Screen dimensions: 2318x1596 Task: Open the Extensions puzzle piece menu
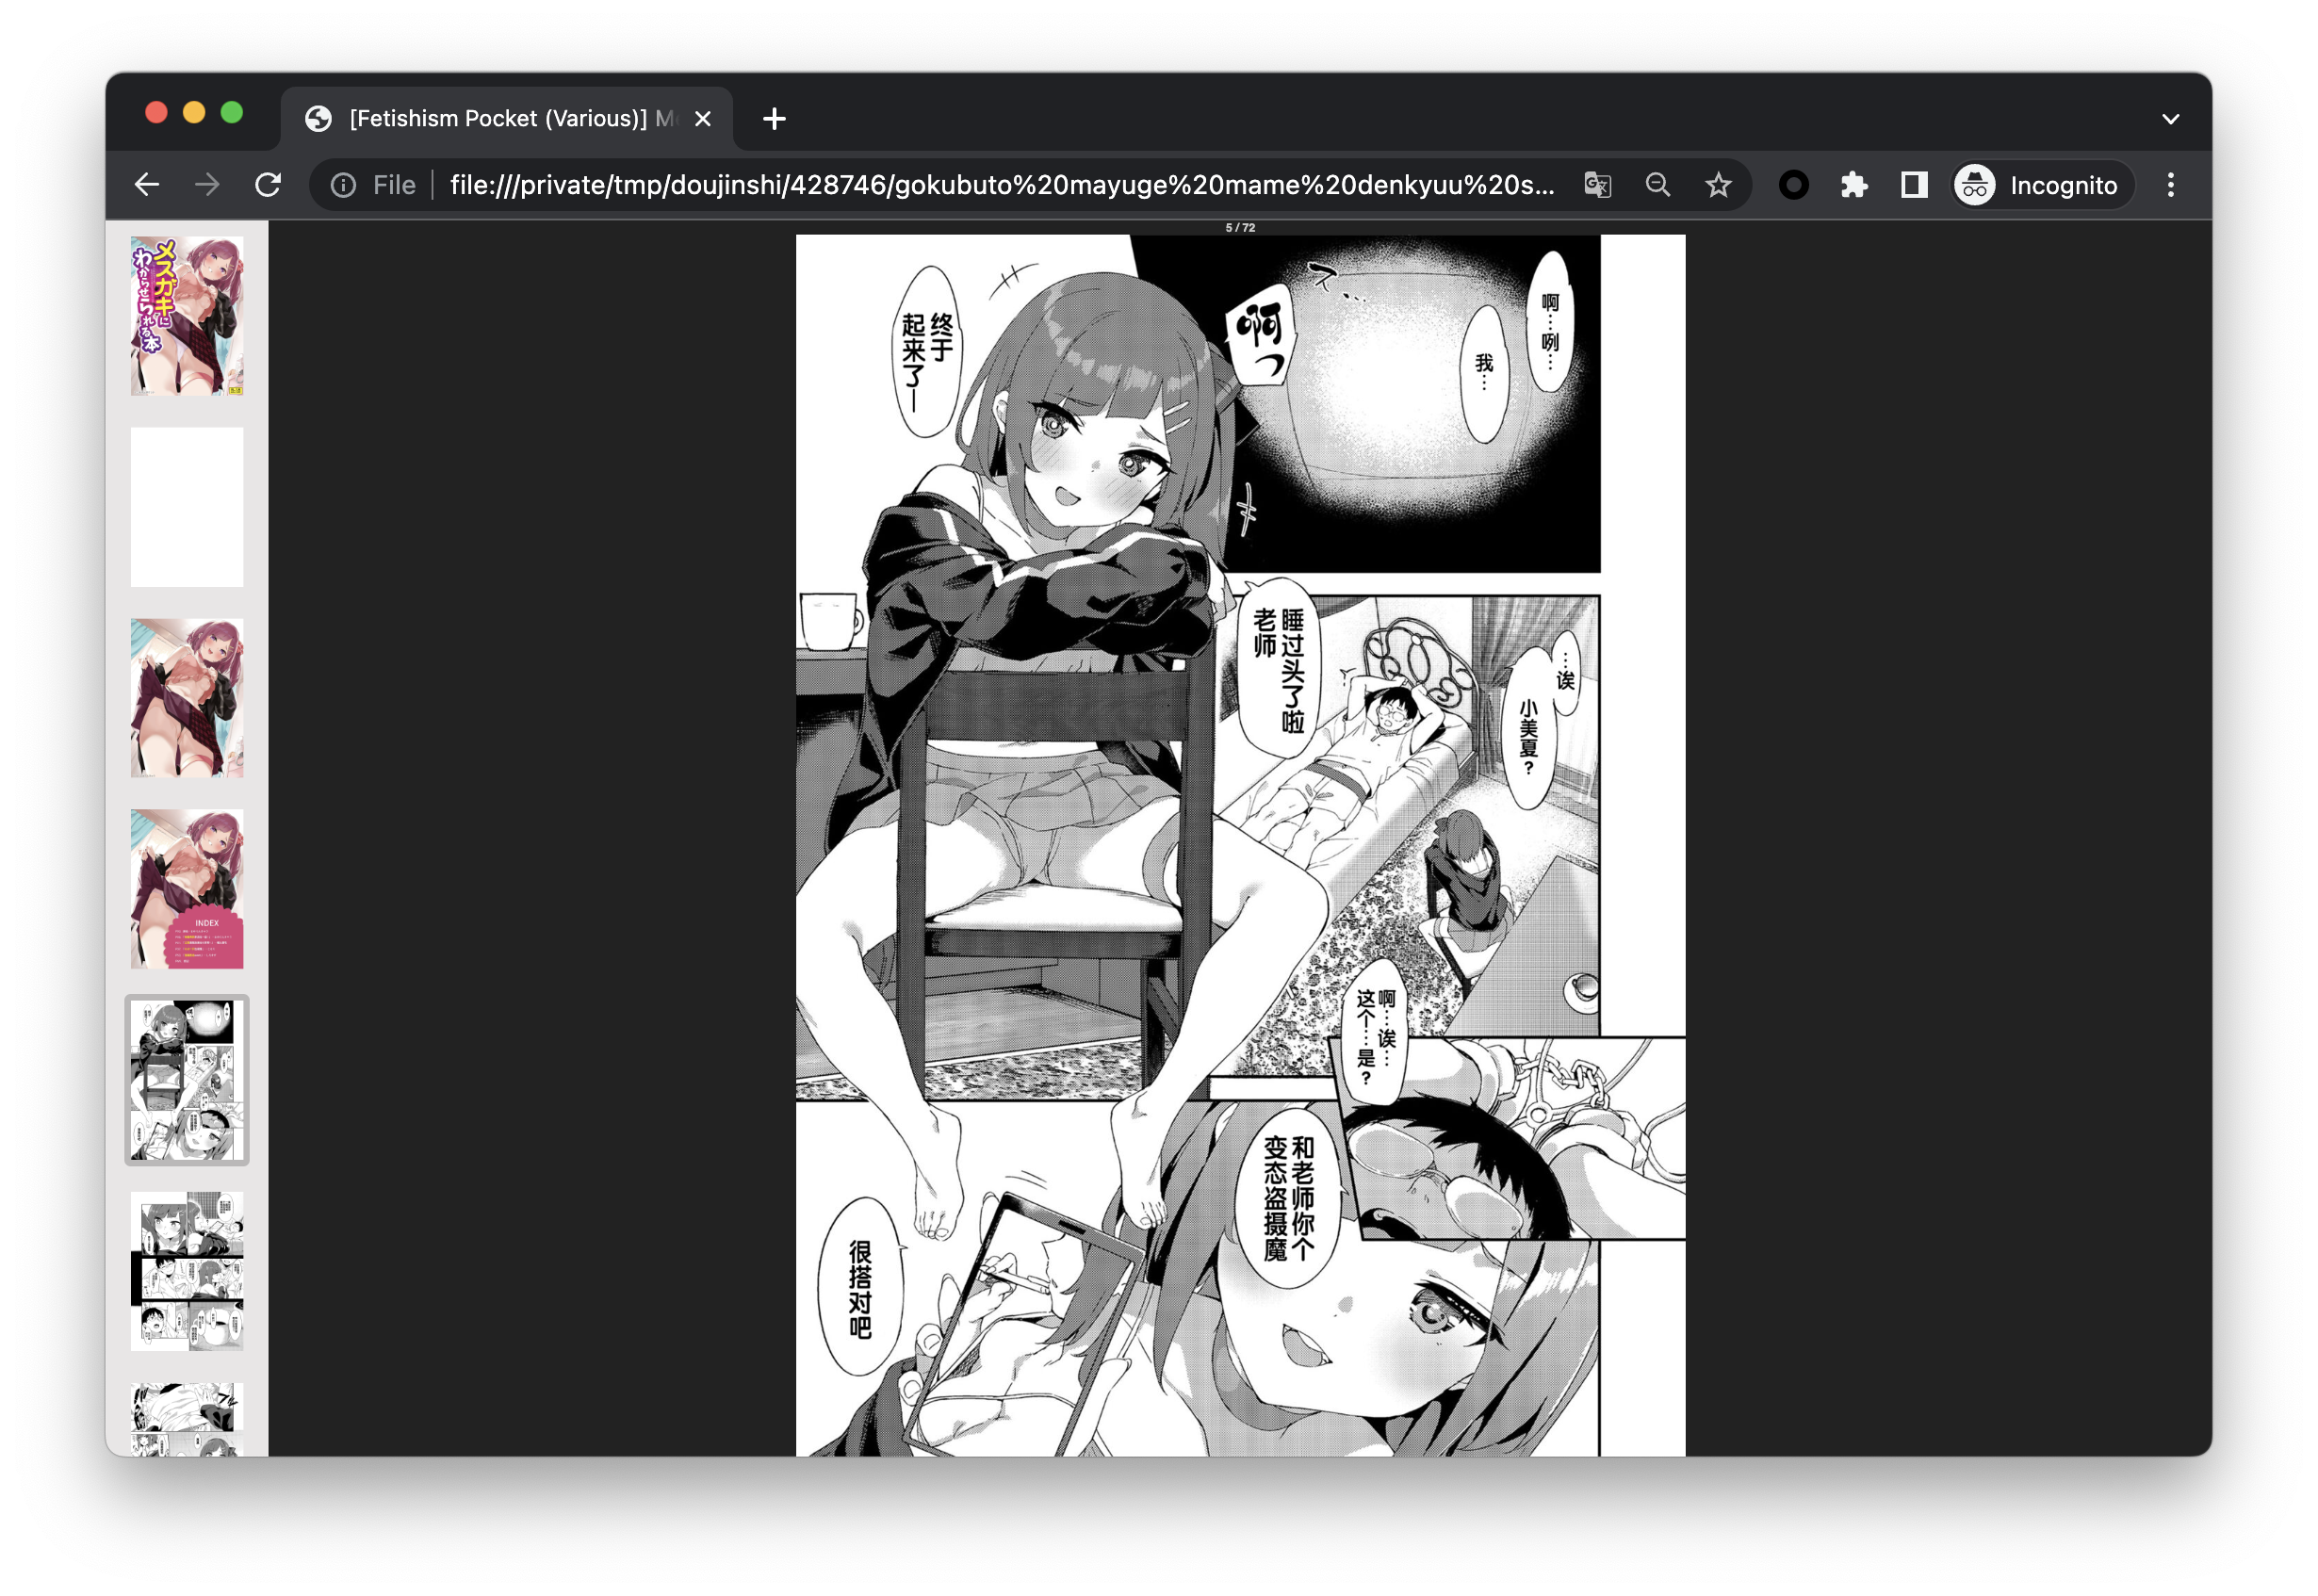coord(1854,185)
